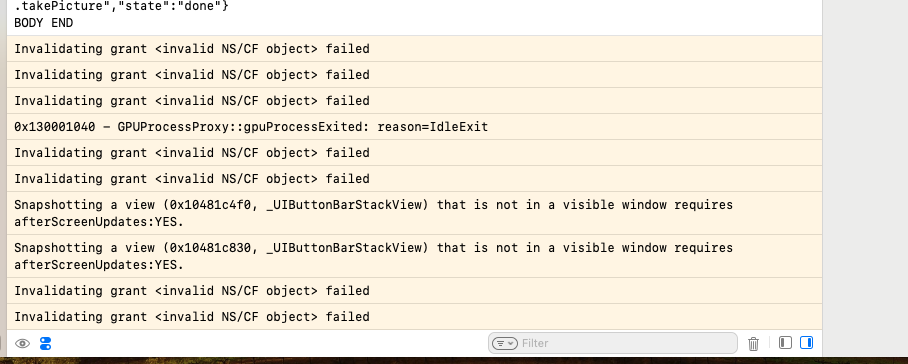The image size is (908, 364).
Task: Select Invalidating grant line just above GPUProcessProxy message
Action: tap(415, 101)
